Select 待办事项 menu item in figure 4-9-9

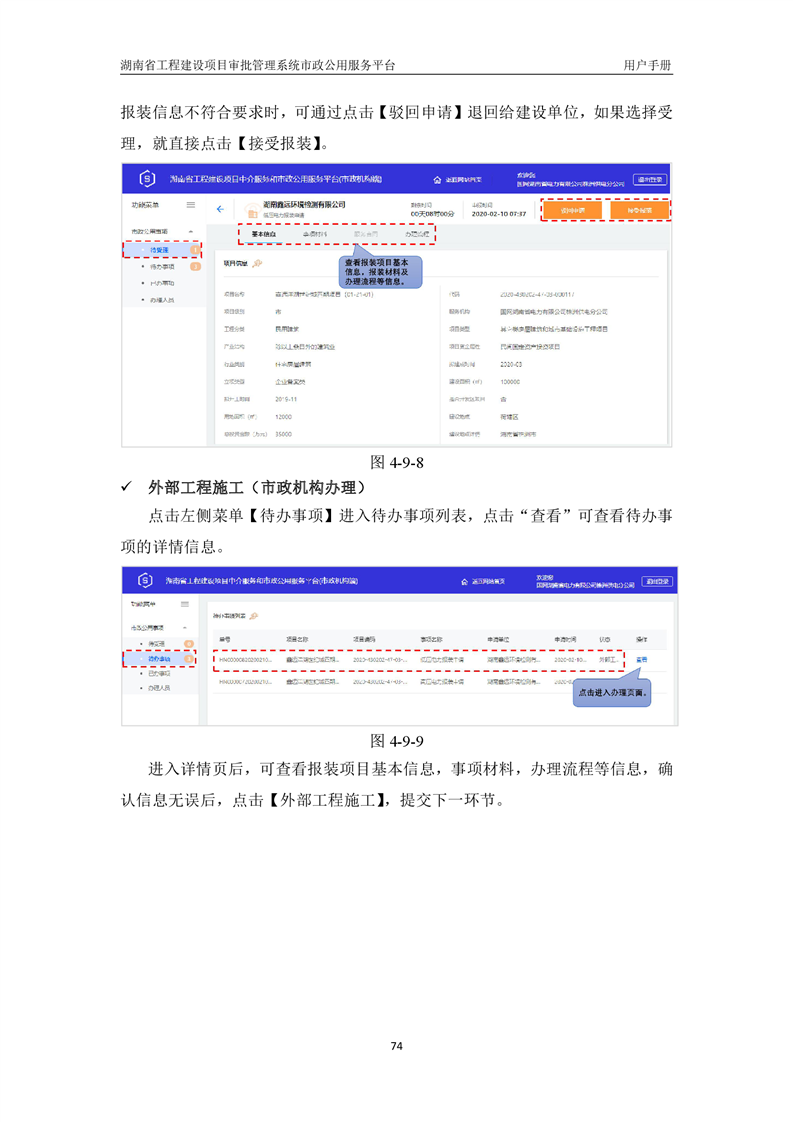point(159,659)
